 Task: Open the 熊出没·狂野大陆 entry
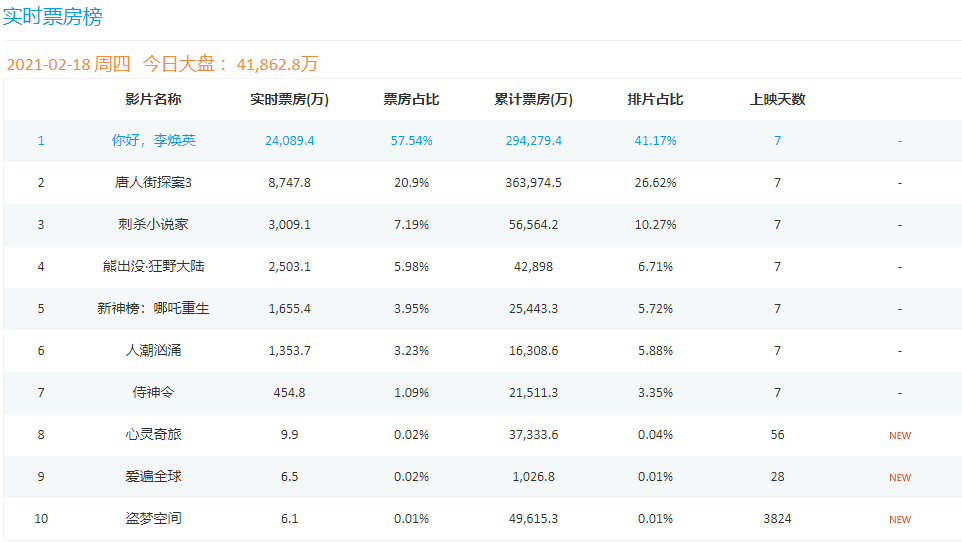pos(153,266)
